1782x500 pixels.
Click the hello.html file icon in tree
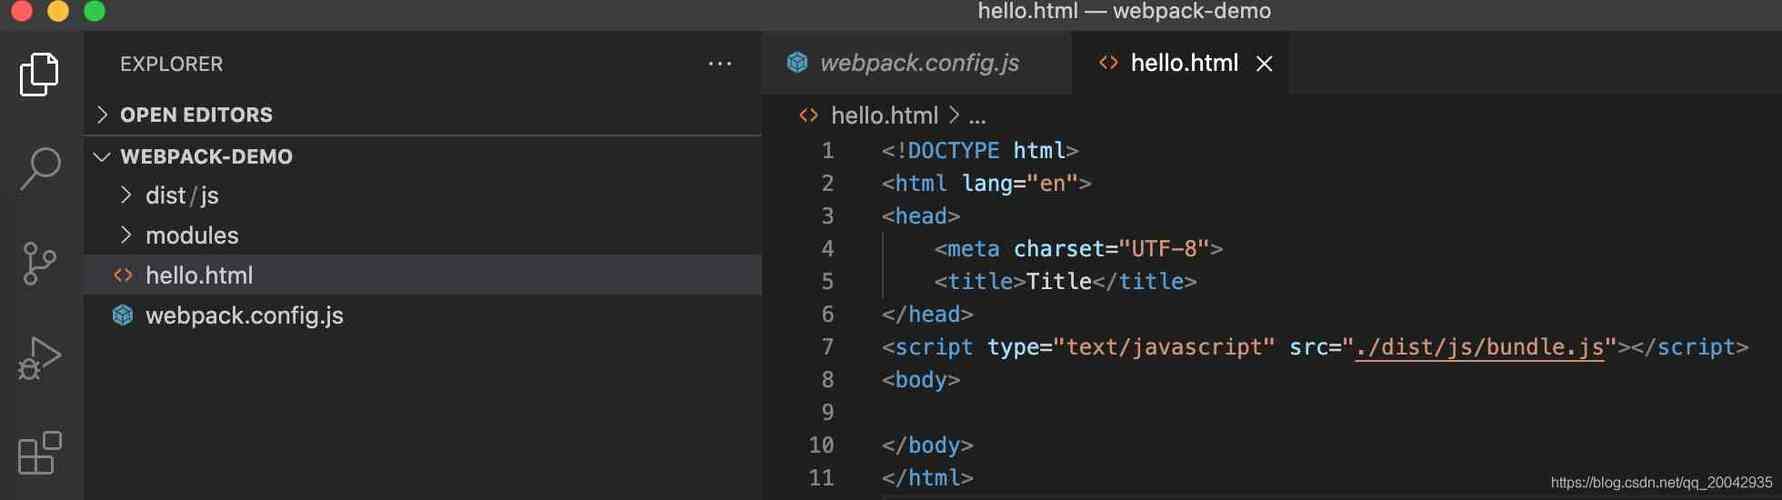pos(123,276)
